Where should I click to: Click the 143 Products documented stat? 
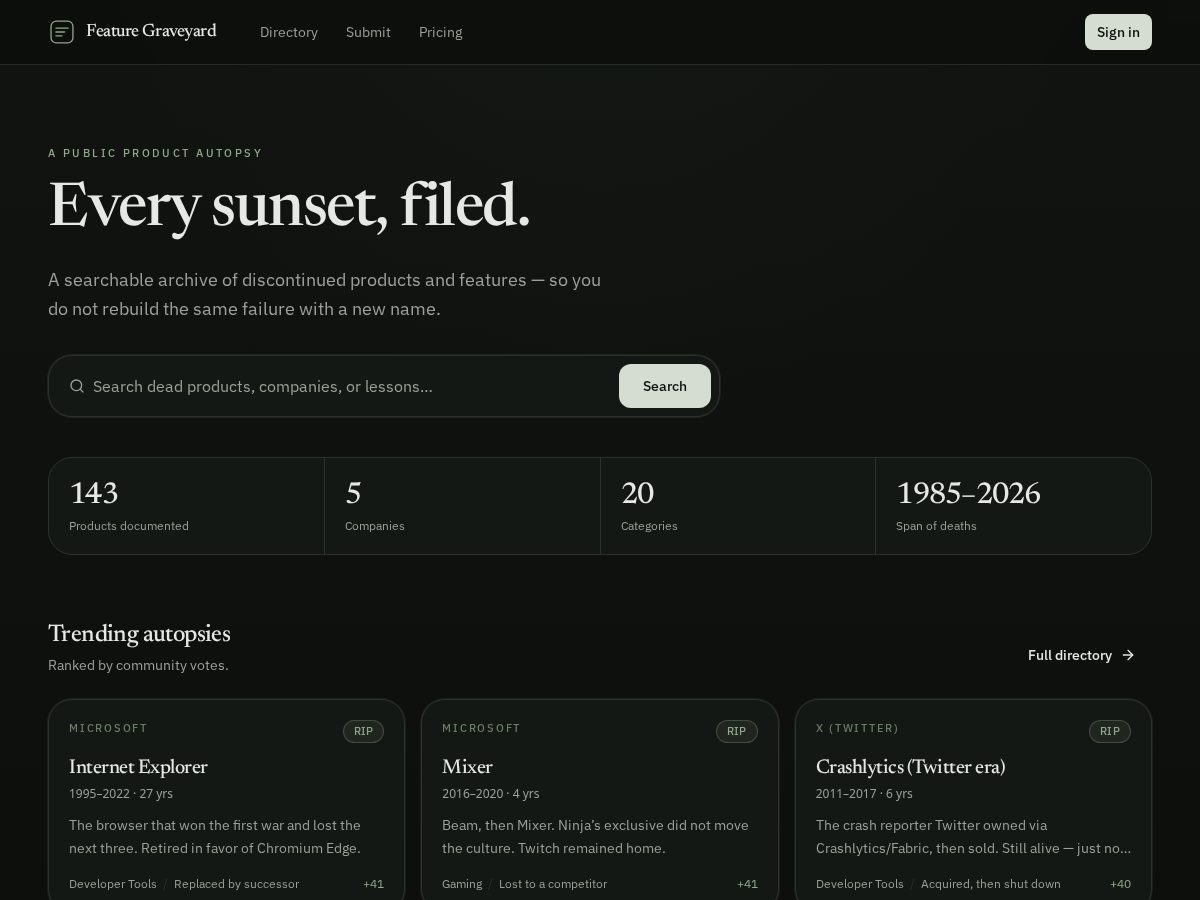(x=186, y=506)
